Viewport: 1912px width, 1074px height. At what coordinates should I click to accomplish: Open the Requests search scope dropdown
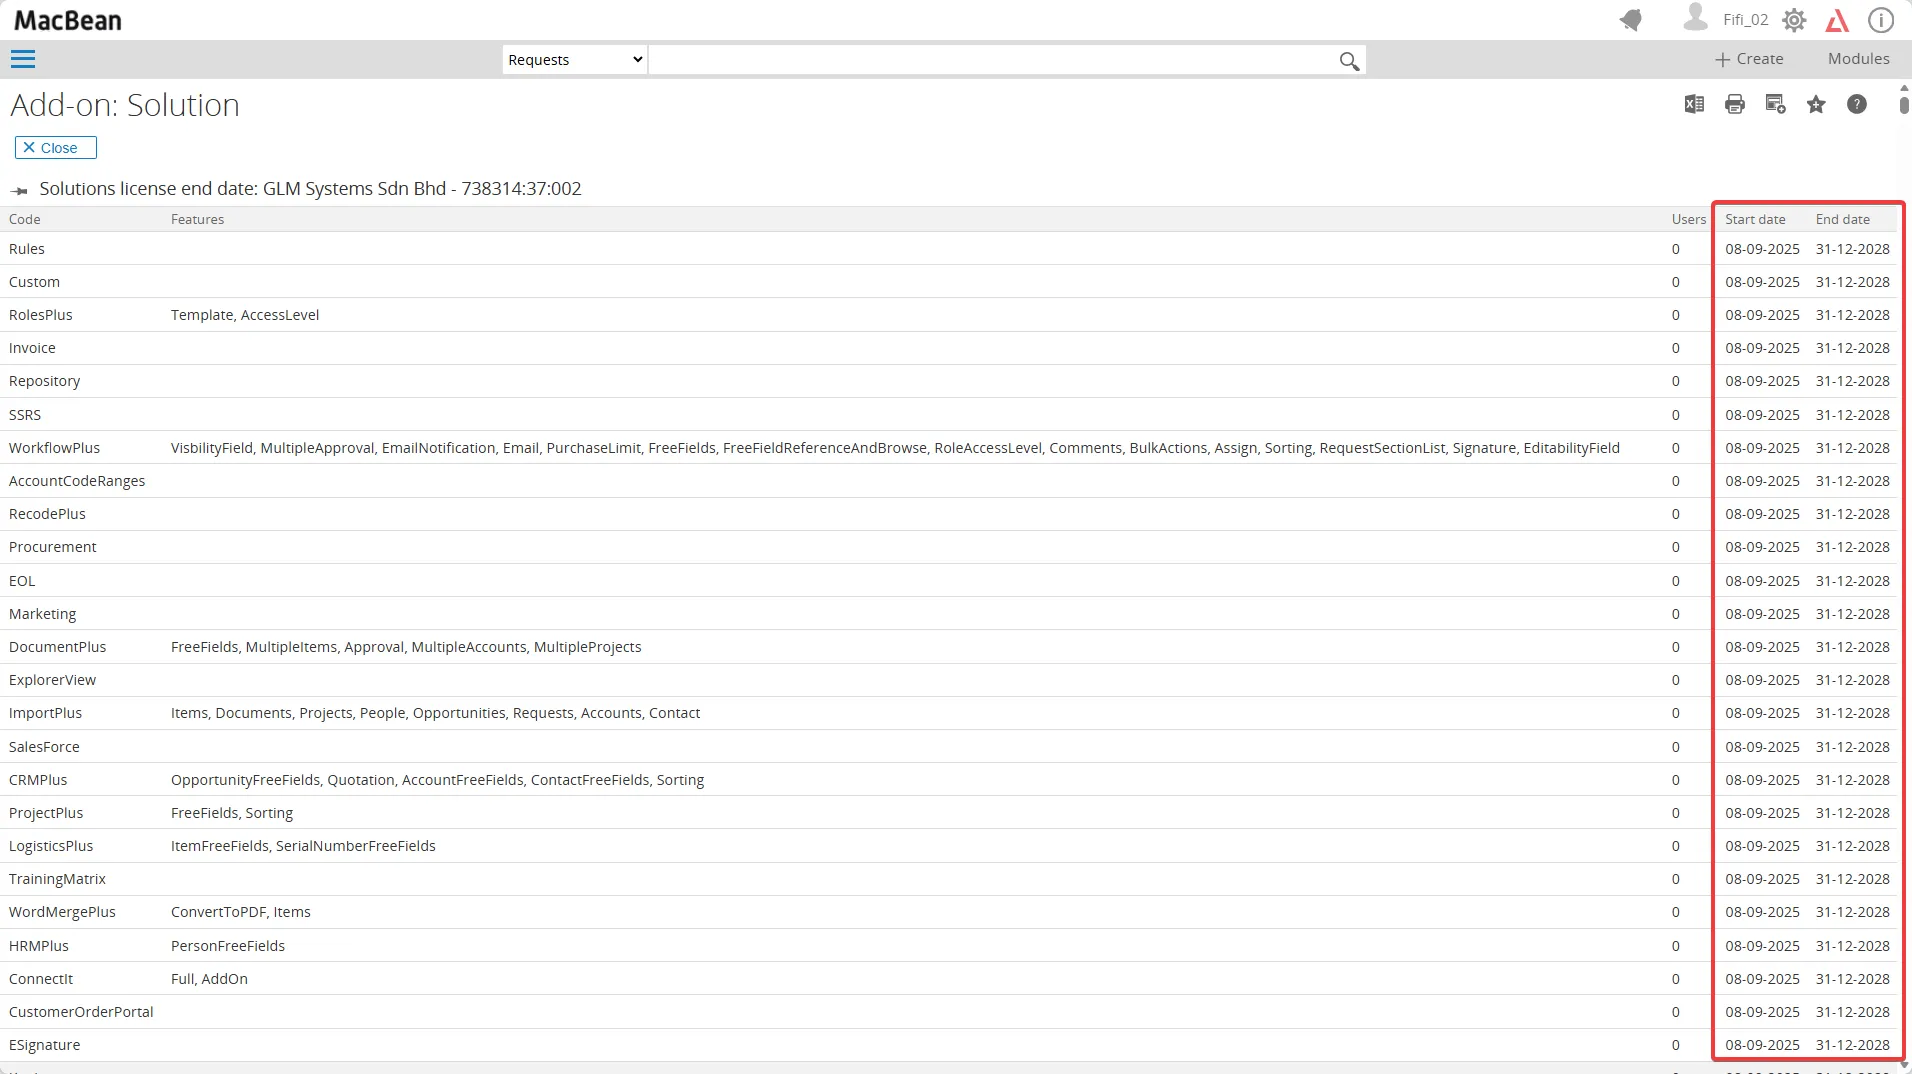(x=575, y=60)
